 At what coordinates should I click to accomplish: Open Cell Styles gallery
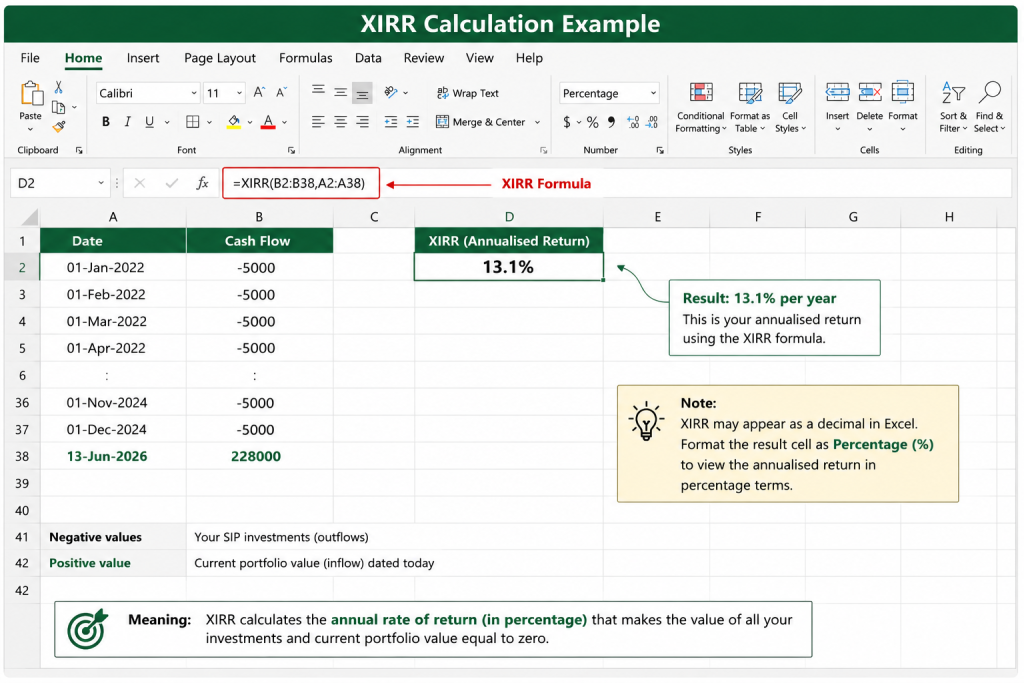click(790, 107)
